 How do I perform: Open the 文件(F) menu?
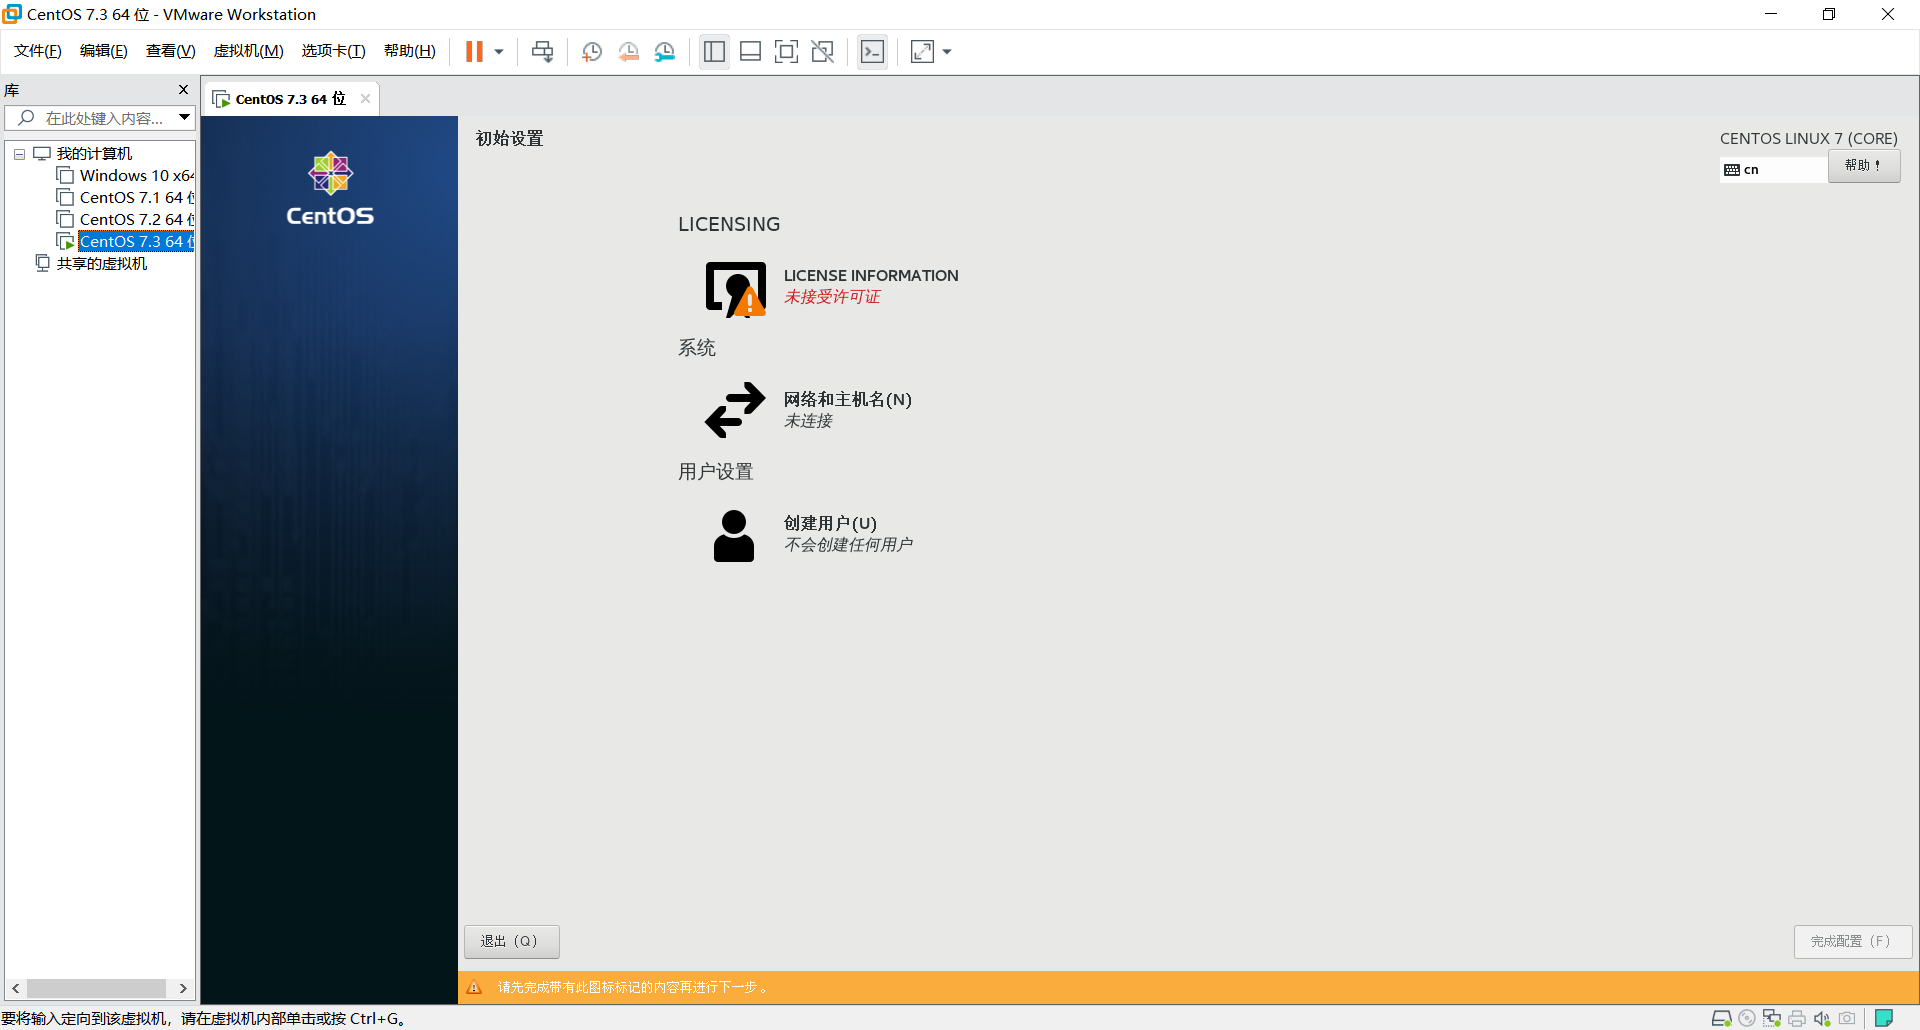point(38,51)
